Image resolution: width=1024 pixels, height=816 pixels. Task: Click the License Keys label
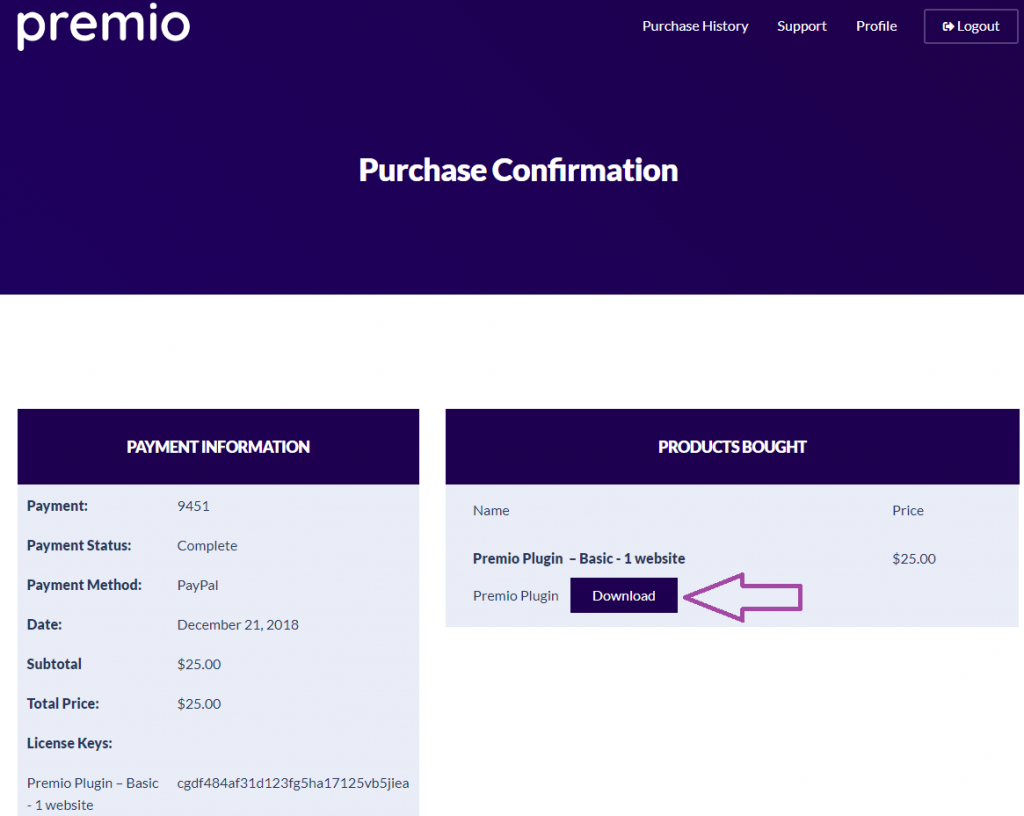pyautogui.click(x=69, y=743)
